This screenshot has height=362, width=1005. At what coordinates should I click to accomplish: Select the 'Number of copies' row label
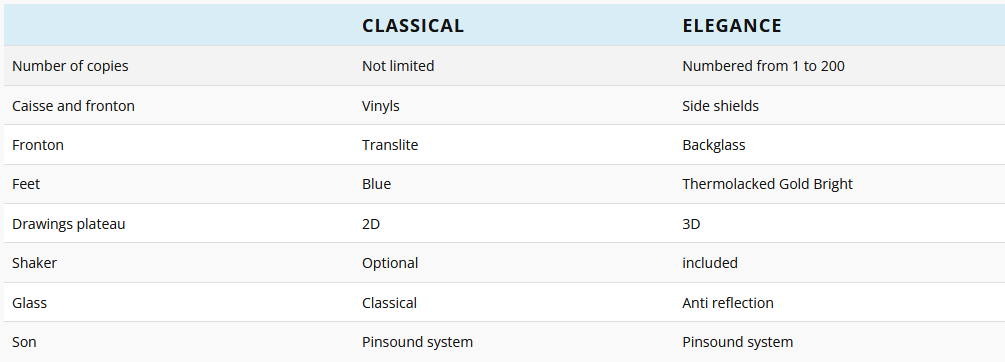click(70, 66)
